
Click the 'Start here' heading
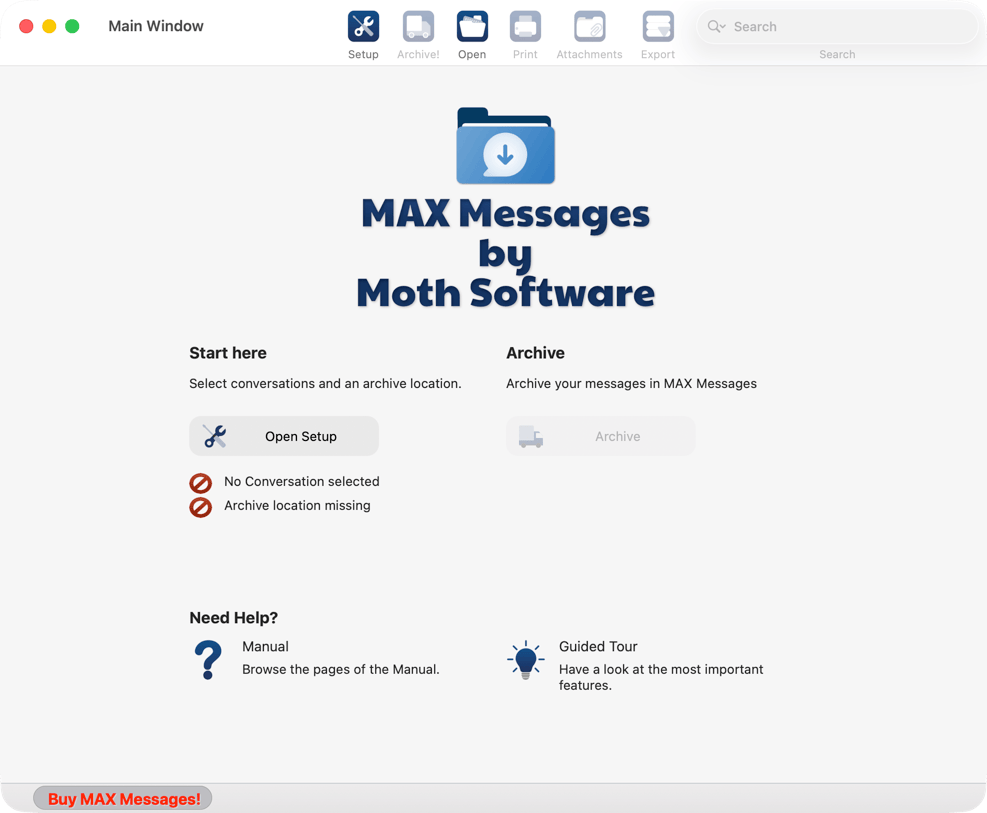point(228,353)
